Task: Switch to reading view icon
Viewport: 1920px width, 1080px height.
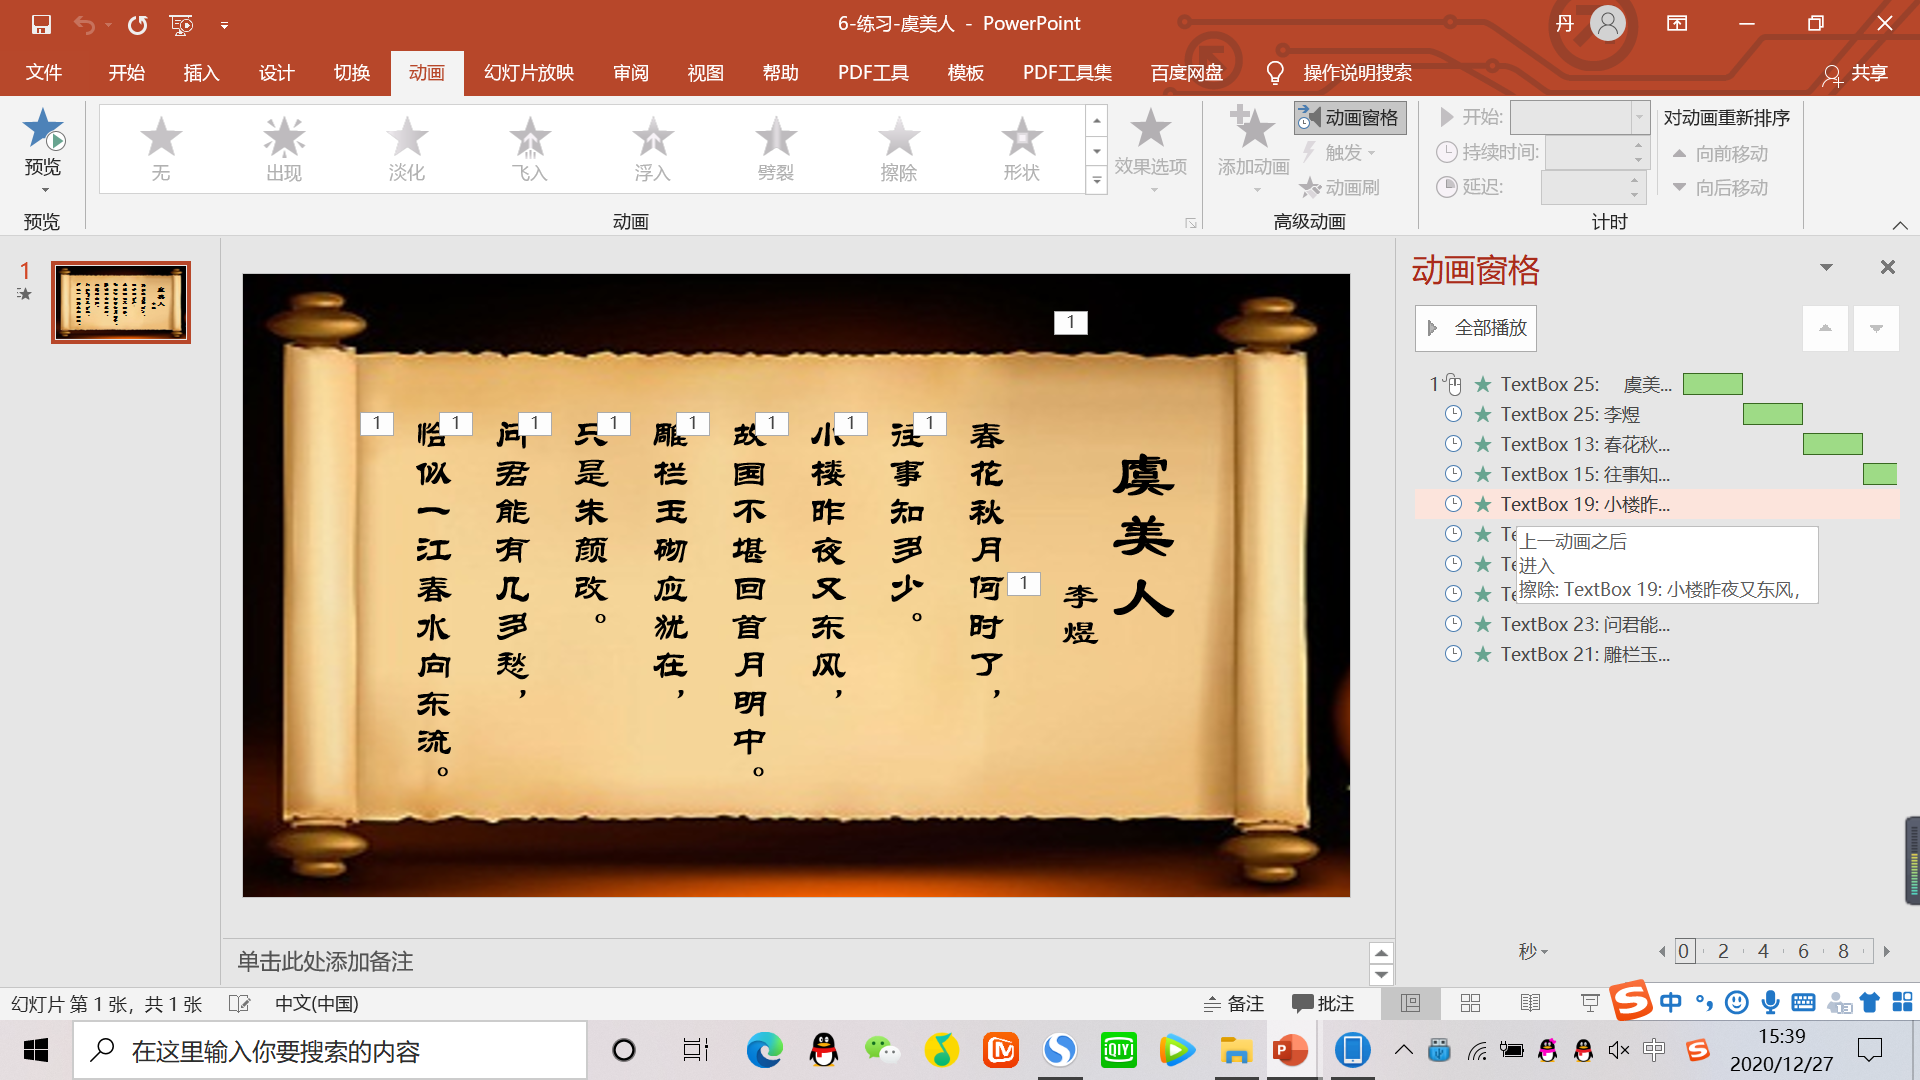Action: (x=1530, y=1003)
